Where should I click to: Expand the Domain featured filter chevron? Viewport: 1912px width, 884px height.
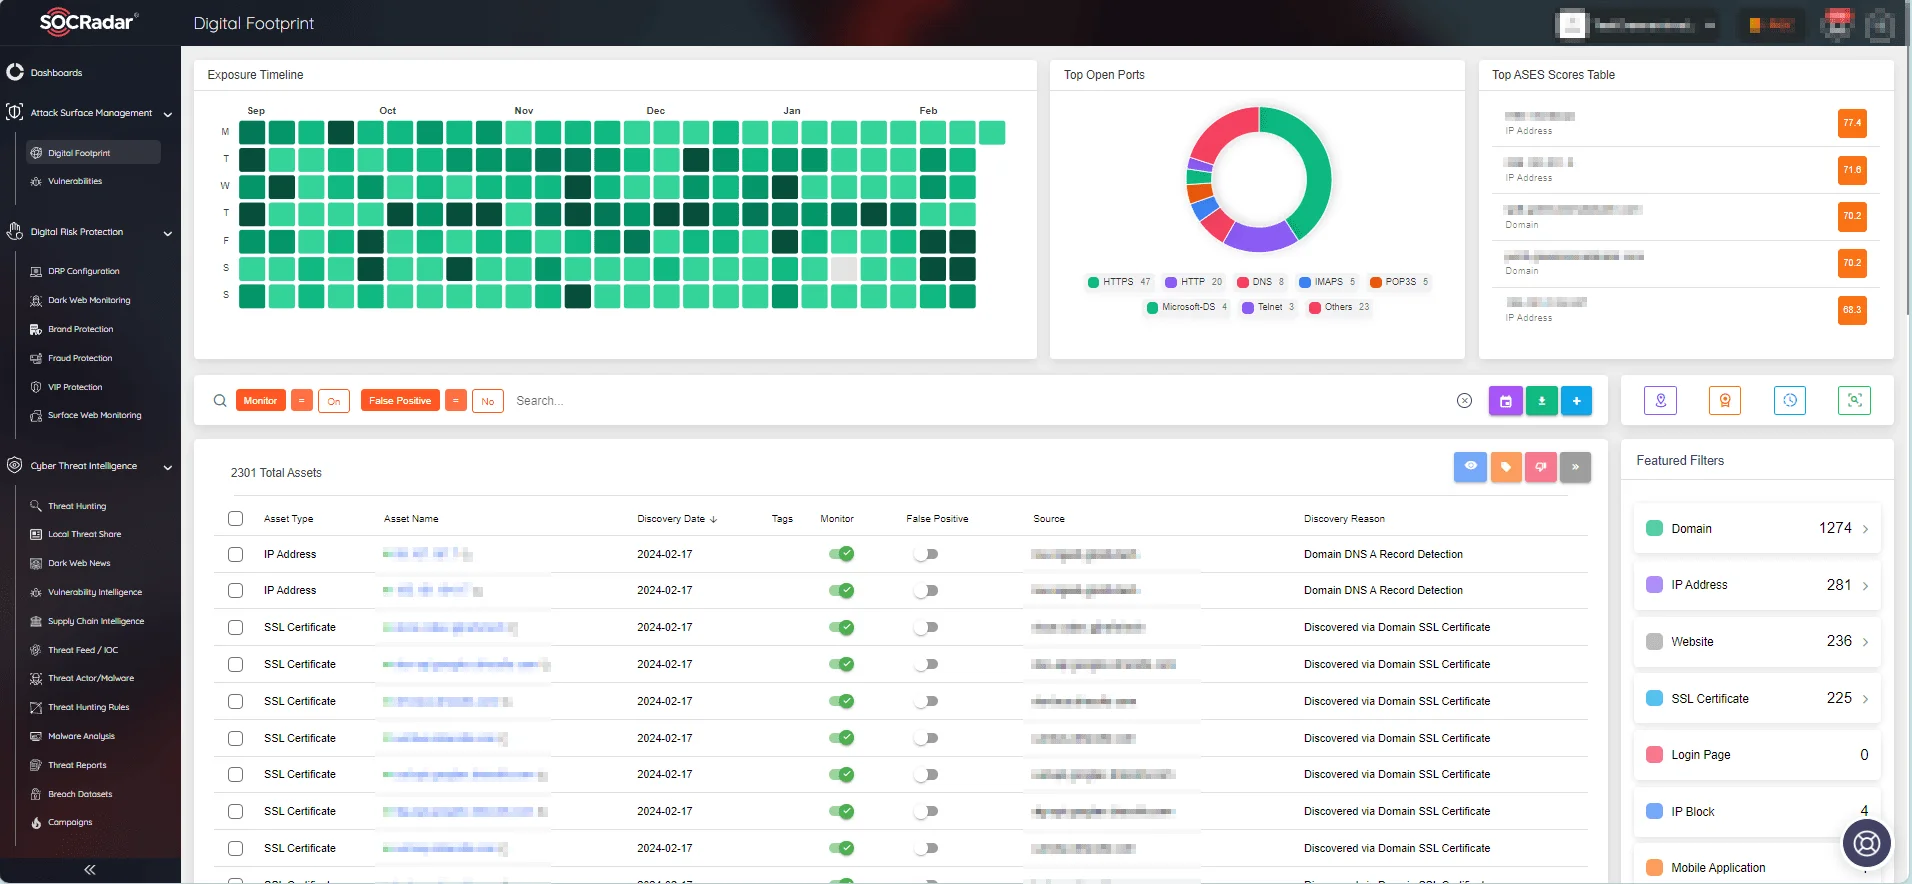tap(1865, 529)
